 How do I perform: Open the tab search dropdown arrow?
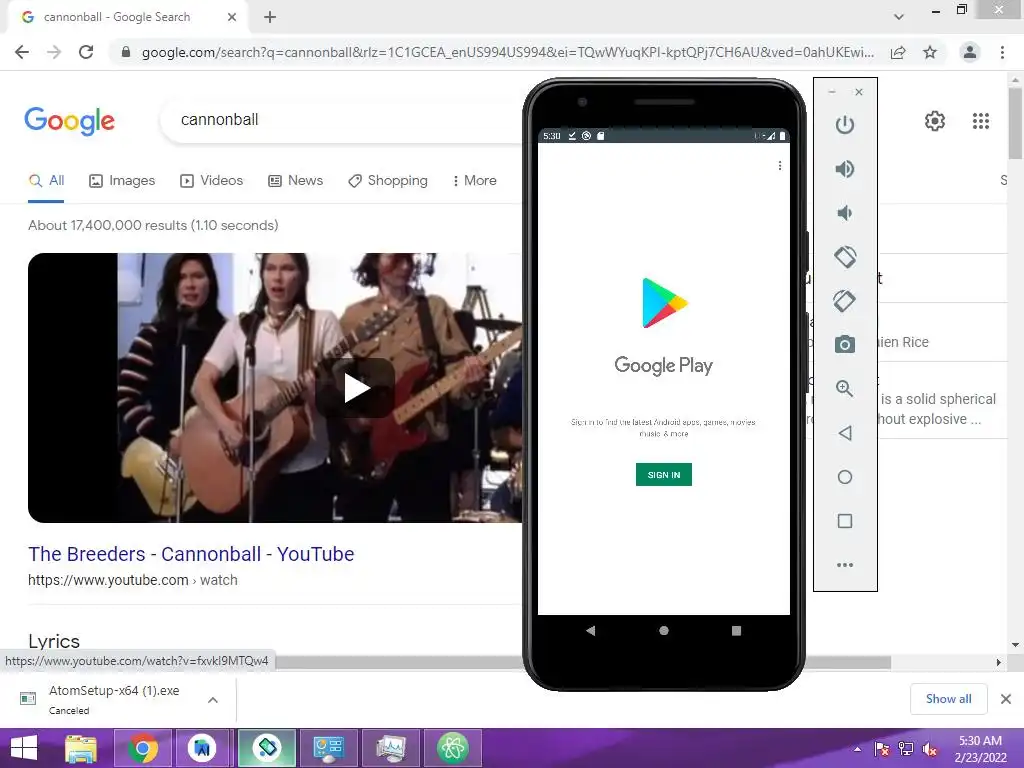899,17
